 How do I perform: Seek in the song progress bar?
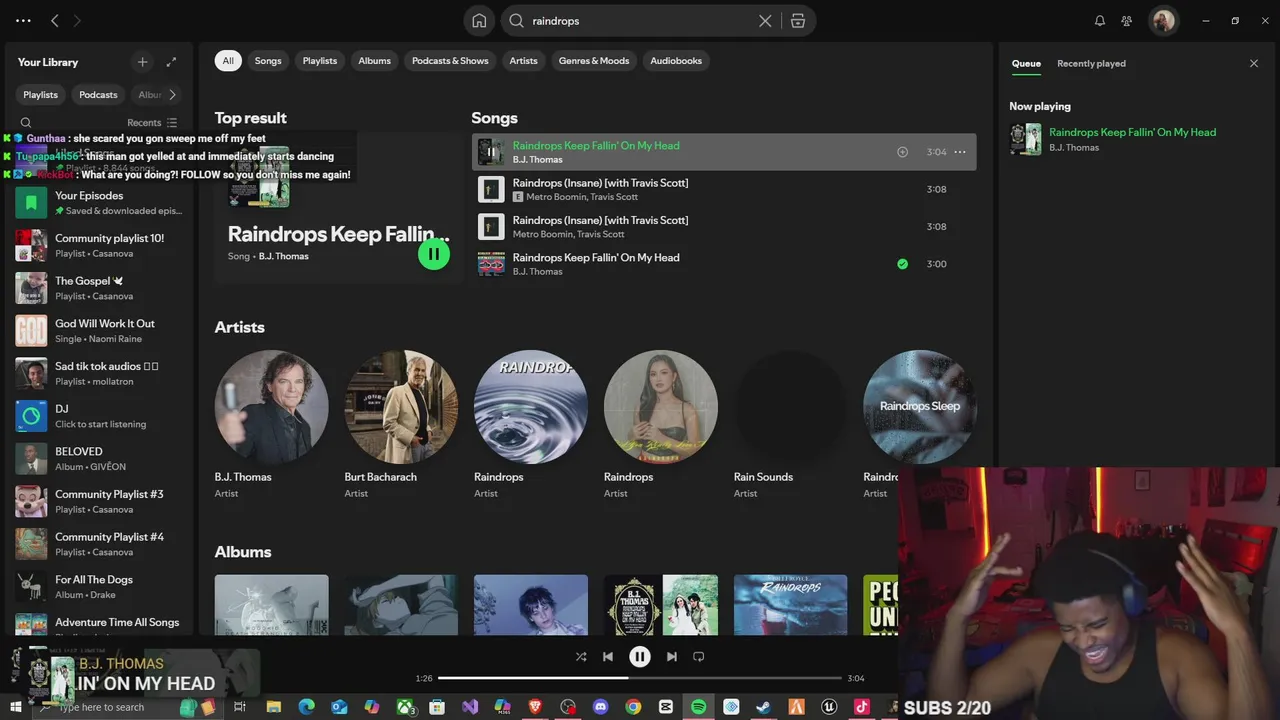[x=640, y=678]
